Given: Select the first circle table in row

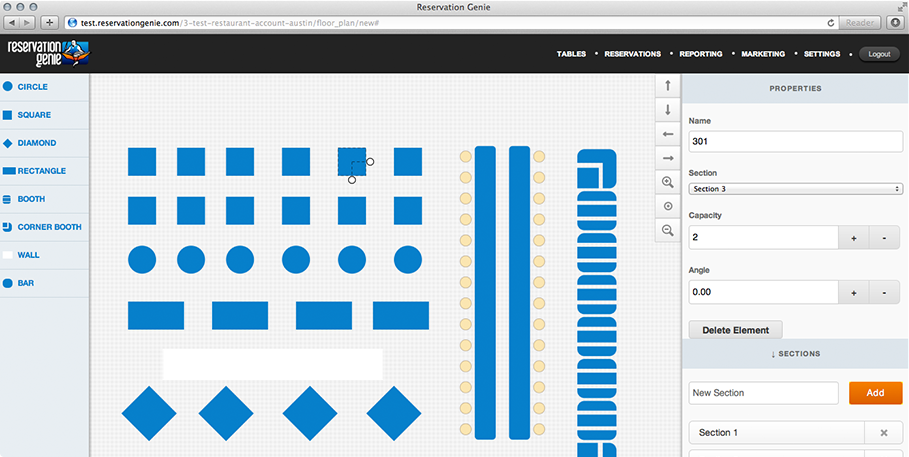Looking at the screenshot, I should 142,260.
